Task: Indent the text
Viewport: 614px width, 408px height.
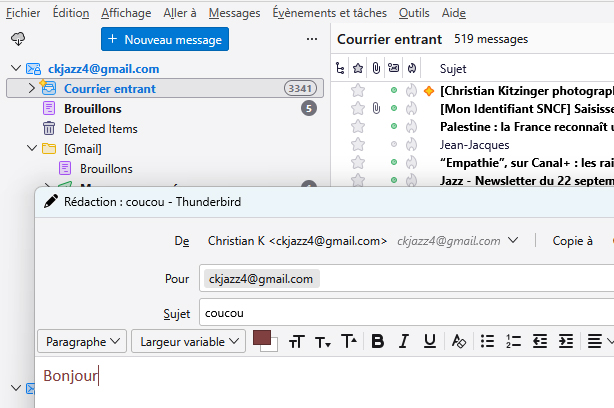Action: [x=566, y=341]
